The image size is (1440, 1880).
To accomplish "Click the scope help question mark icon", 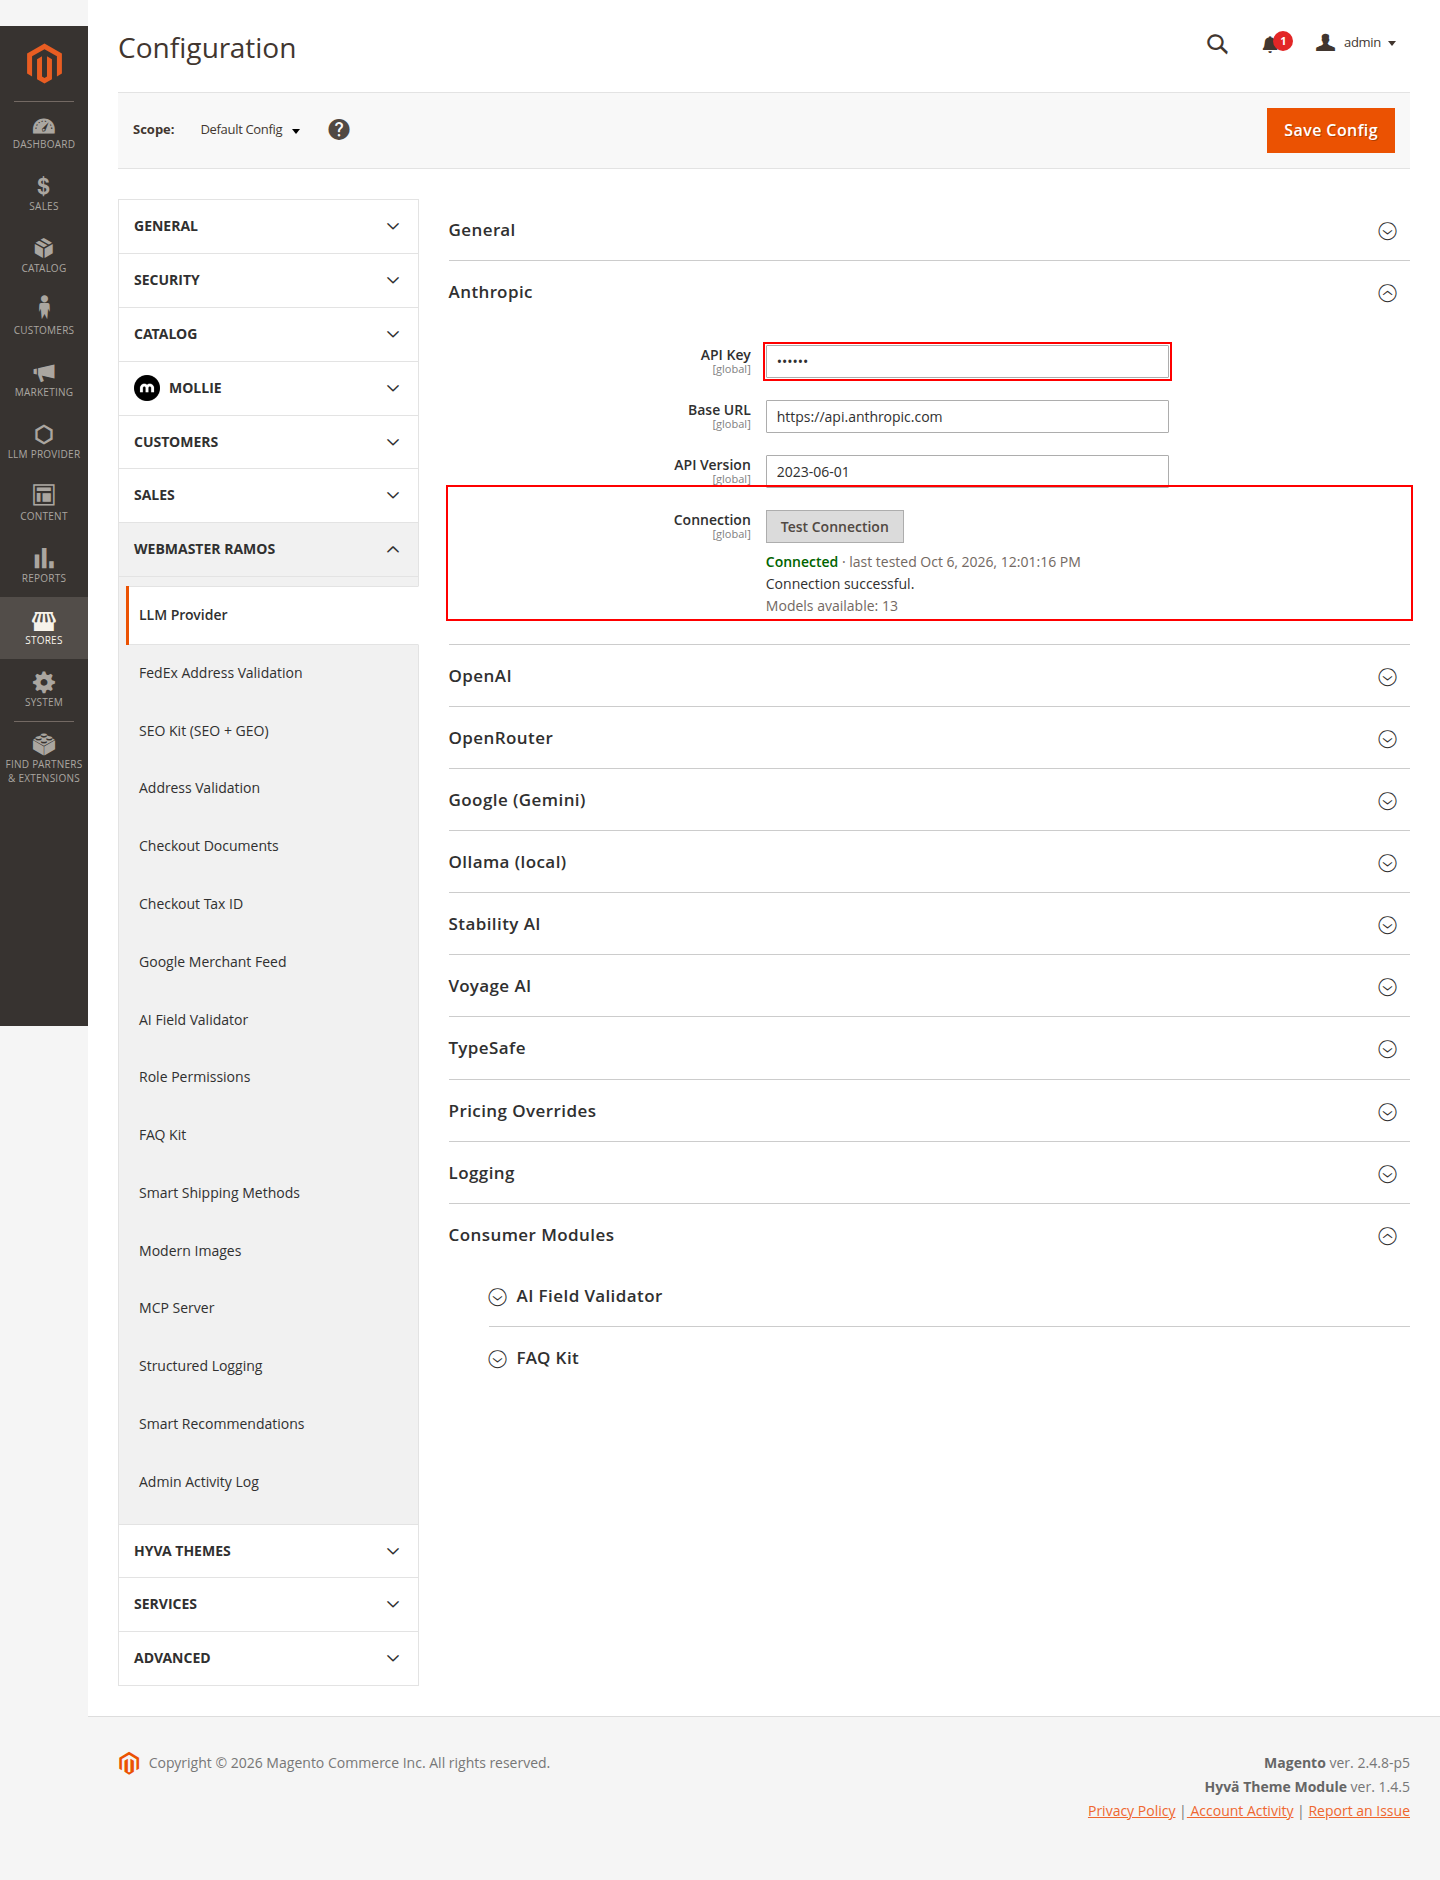I will [339, 130].
